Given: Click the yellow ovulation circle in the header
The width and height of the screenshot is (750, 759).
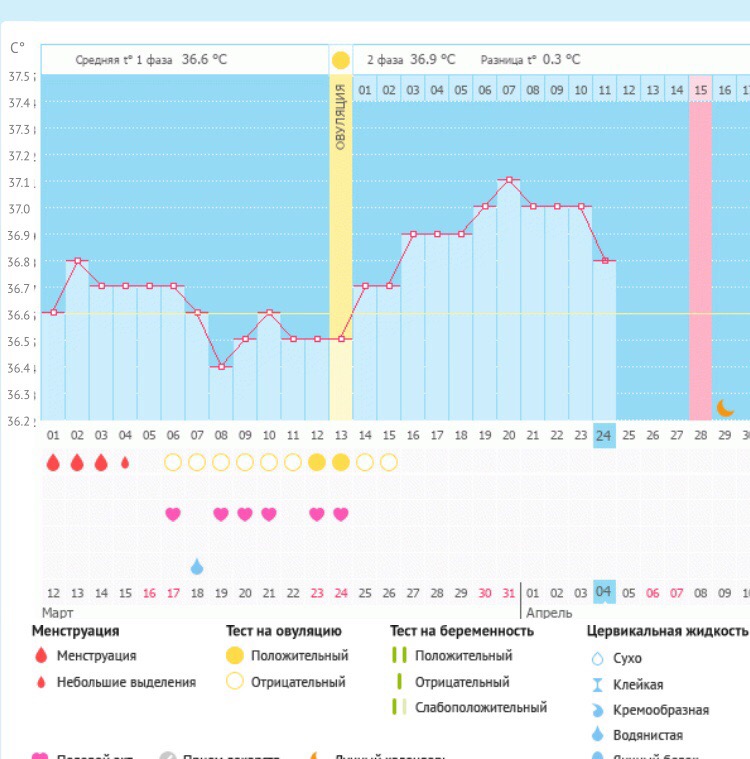Looking at the screenshot, I should point(340,60).
